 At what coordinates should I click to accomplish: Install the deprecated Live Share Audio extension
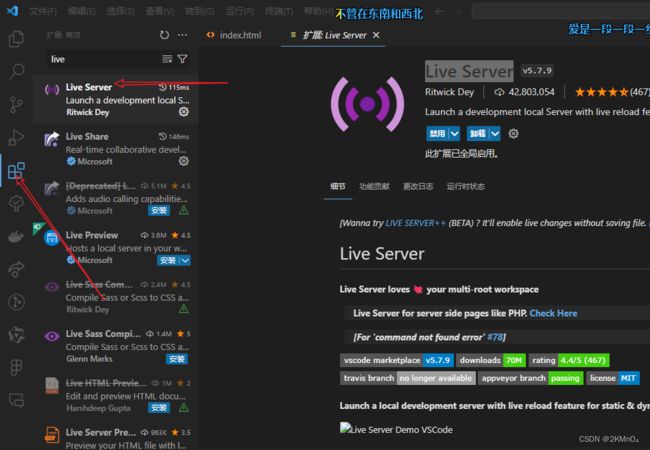click(159, 210)
